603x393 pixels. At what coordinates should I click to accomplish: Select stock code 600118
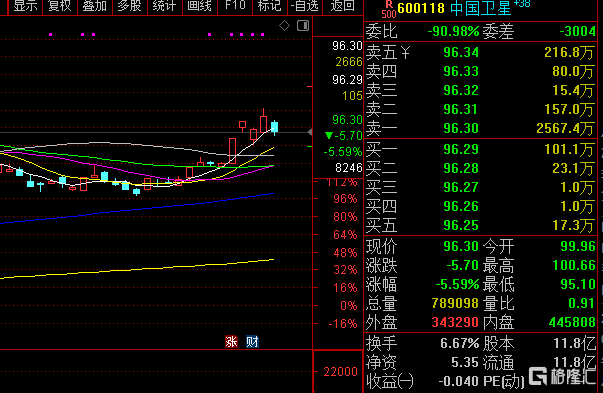(421, 8)
